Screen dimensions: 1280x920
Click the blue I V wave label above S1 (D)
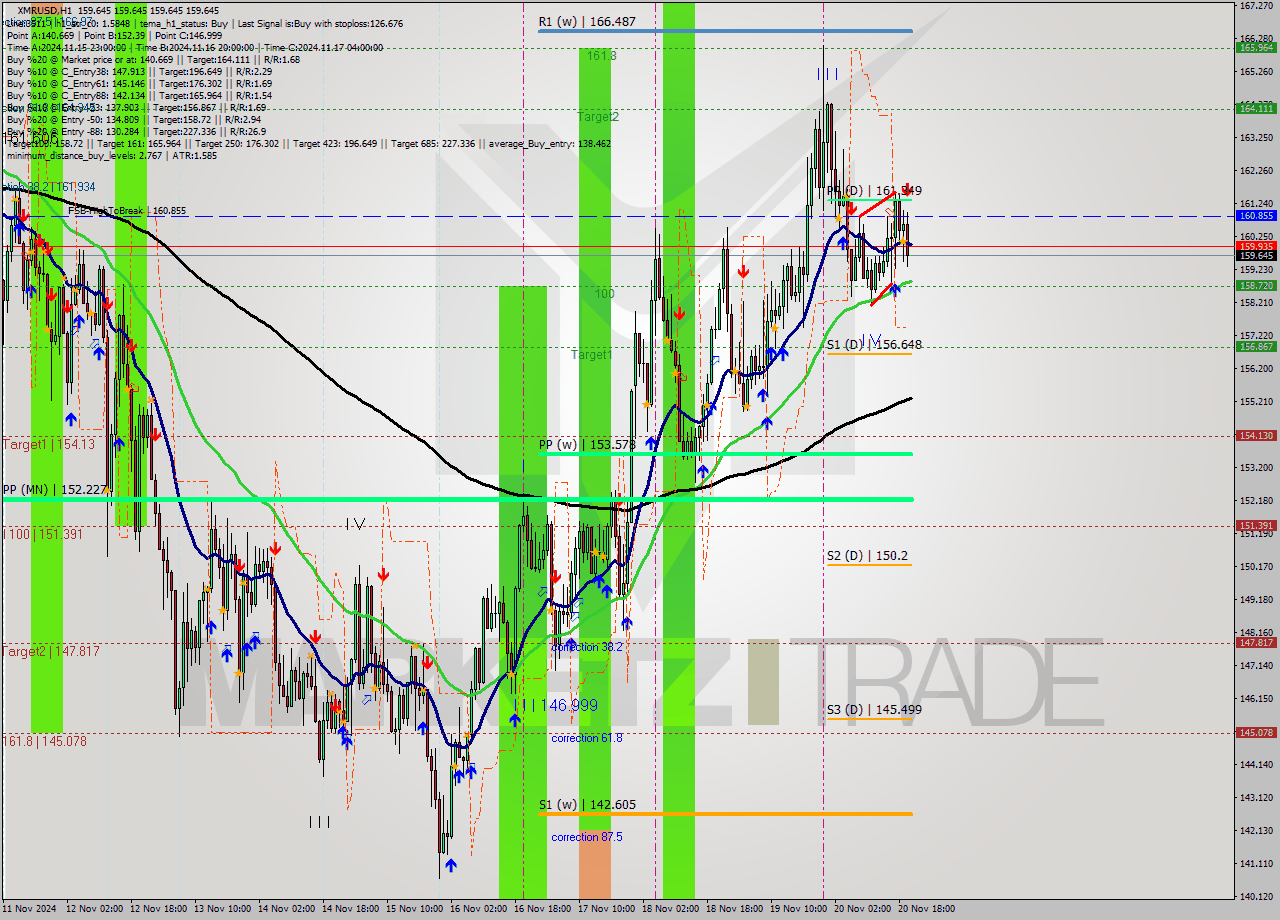click(871, 340)
